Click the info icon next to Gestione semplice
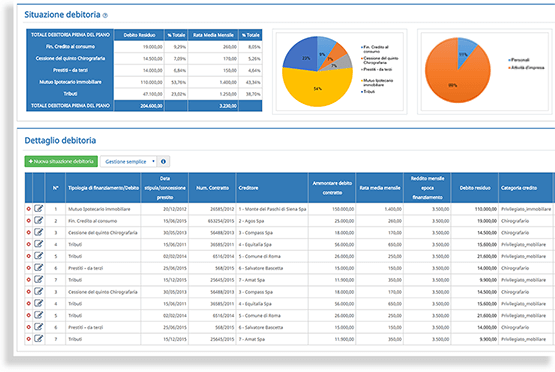Viewport: 555px width, 372px height. coord(163,161)
